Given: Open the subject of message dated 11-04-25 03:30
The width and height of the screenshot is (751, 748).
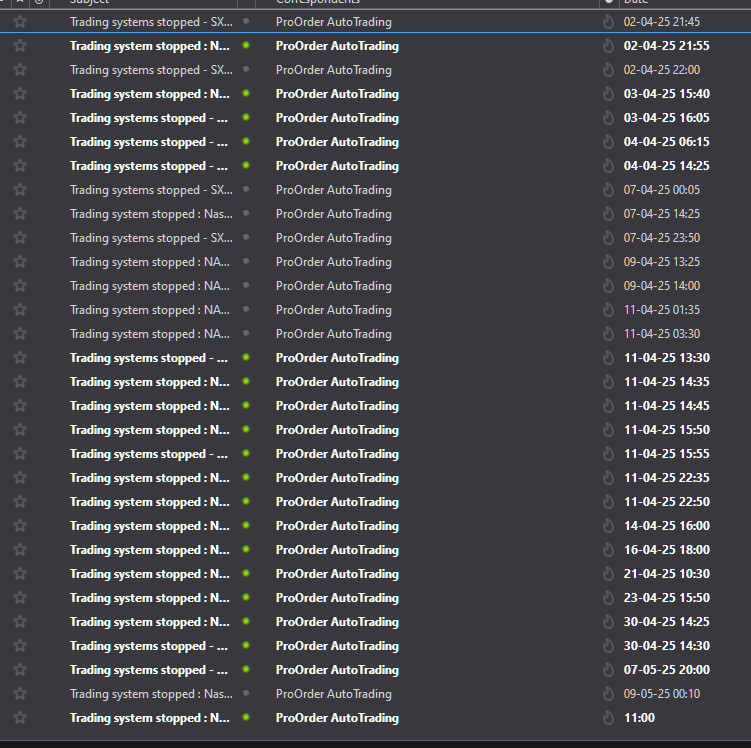Looking at the screenshot, I should pos(150,334).
